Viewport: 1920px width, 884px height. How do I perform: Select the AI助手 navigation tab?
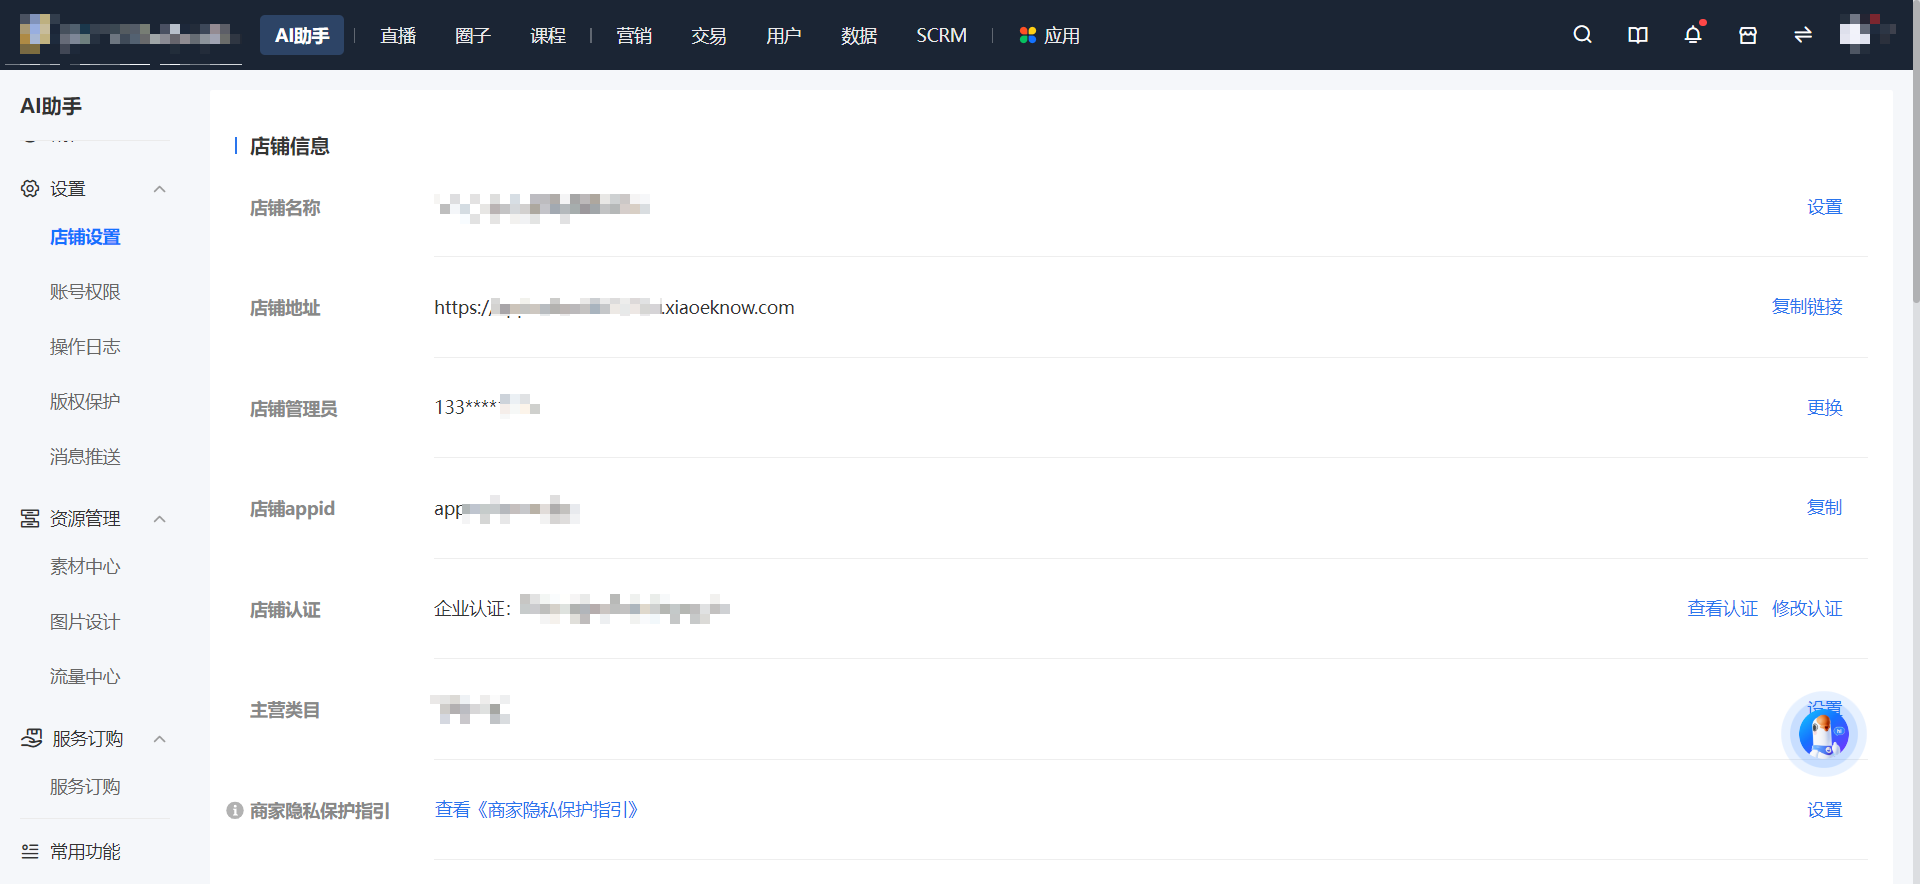302,35
